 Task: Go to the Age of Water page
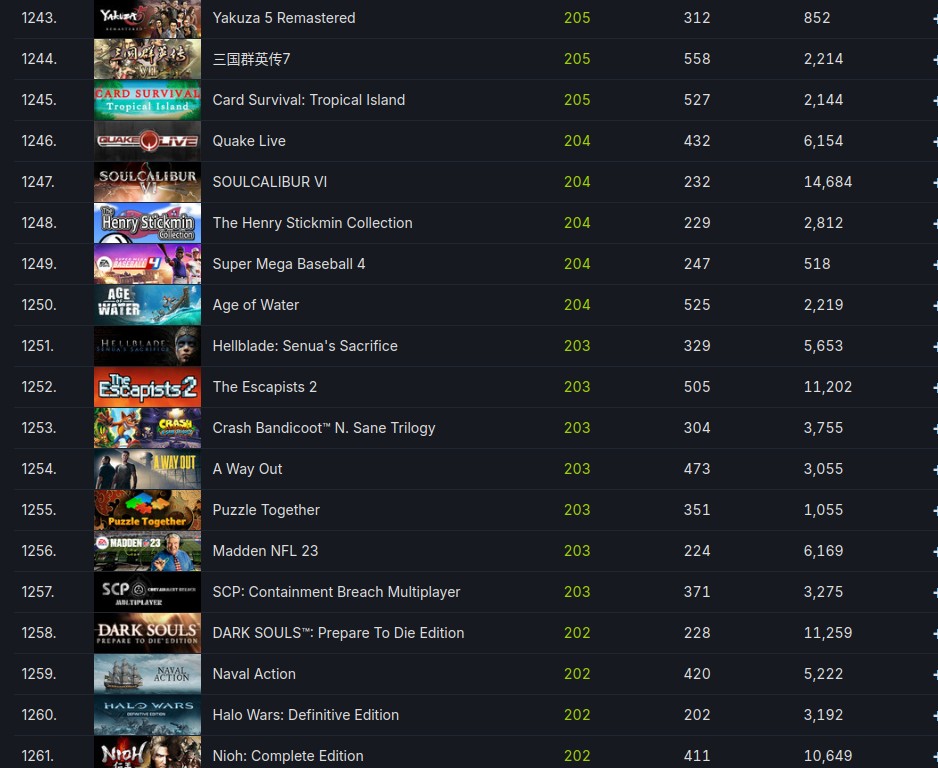[x=255, y=305]
